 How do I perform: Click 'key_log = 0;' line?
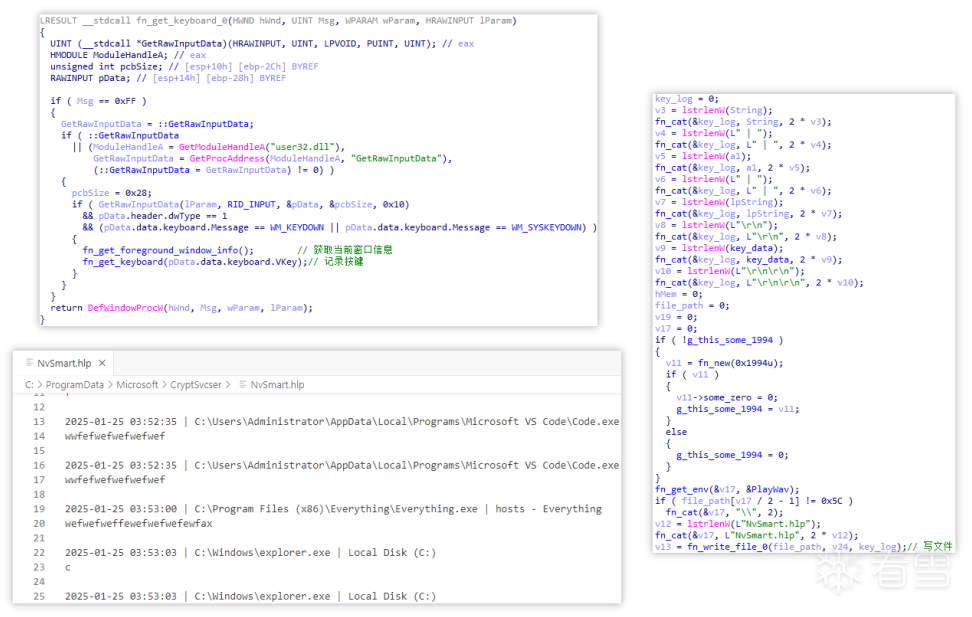pyautogui.click(x=687, y=99)
